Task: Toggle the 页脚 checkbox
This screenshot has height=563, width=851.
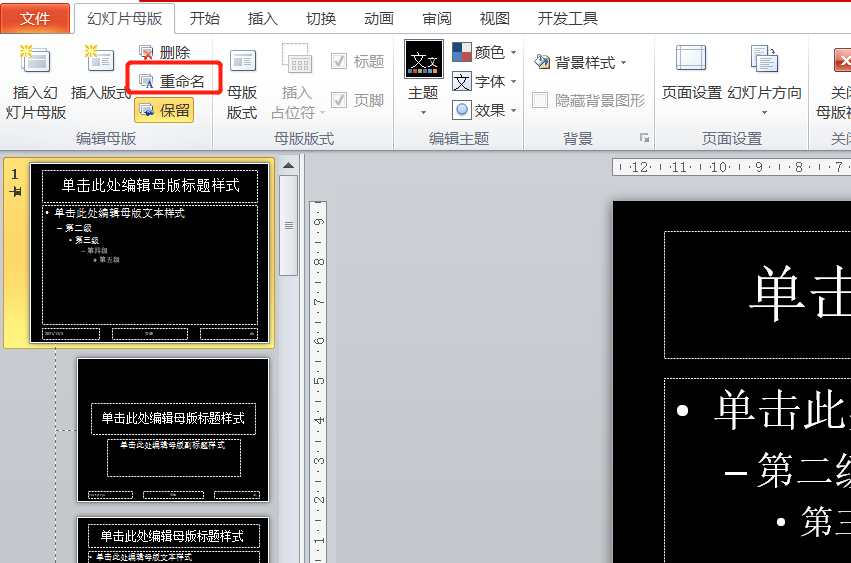Action: click(340, 100)
